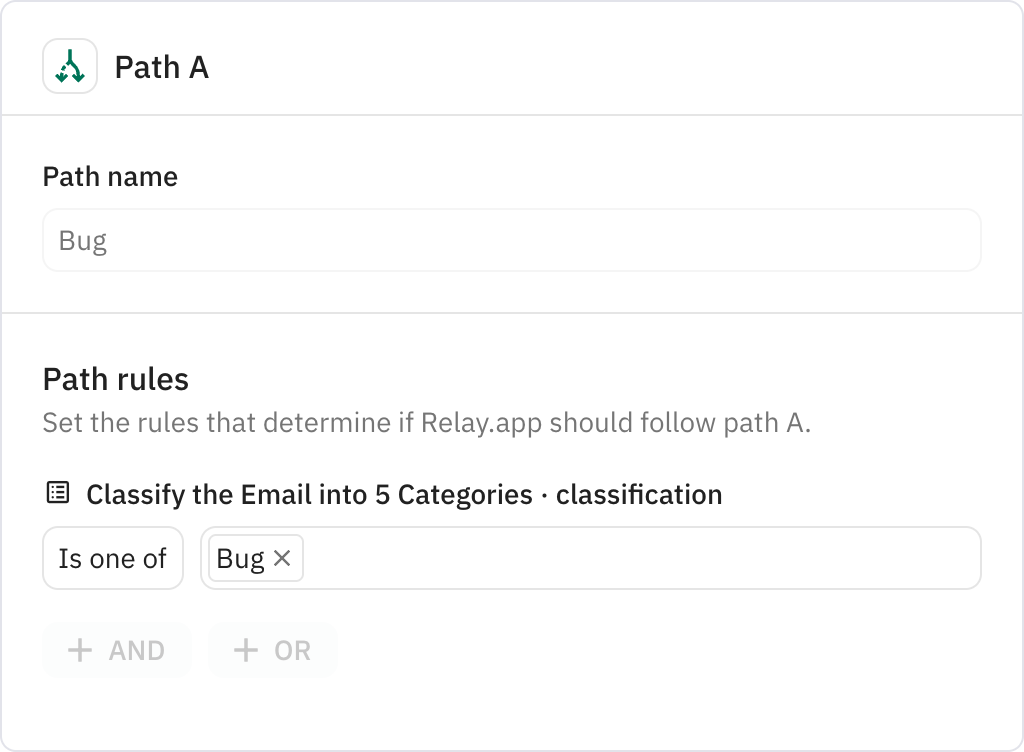The height and width of the screenshot is (752, 1024).
Task: Click the Path name input showing Bug
Action: (x=511, y=240)
